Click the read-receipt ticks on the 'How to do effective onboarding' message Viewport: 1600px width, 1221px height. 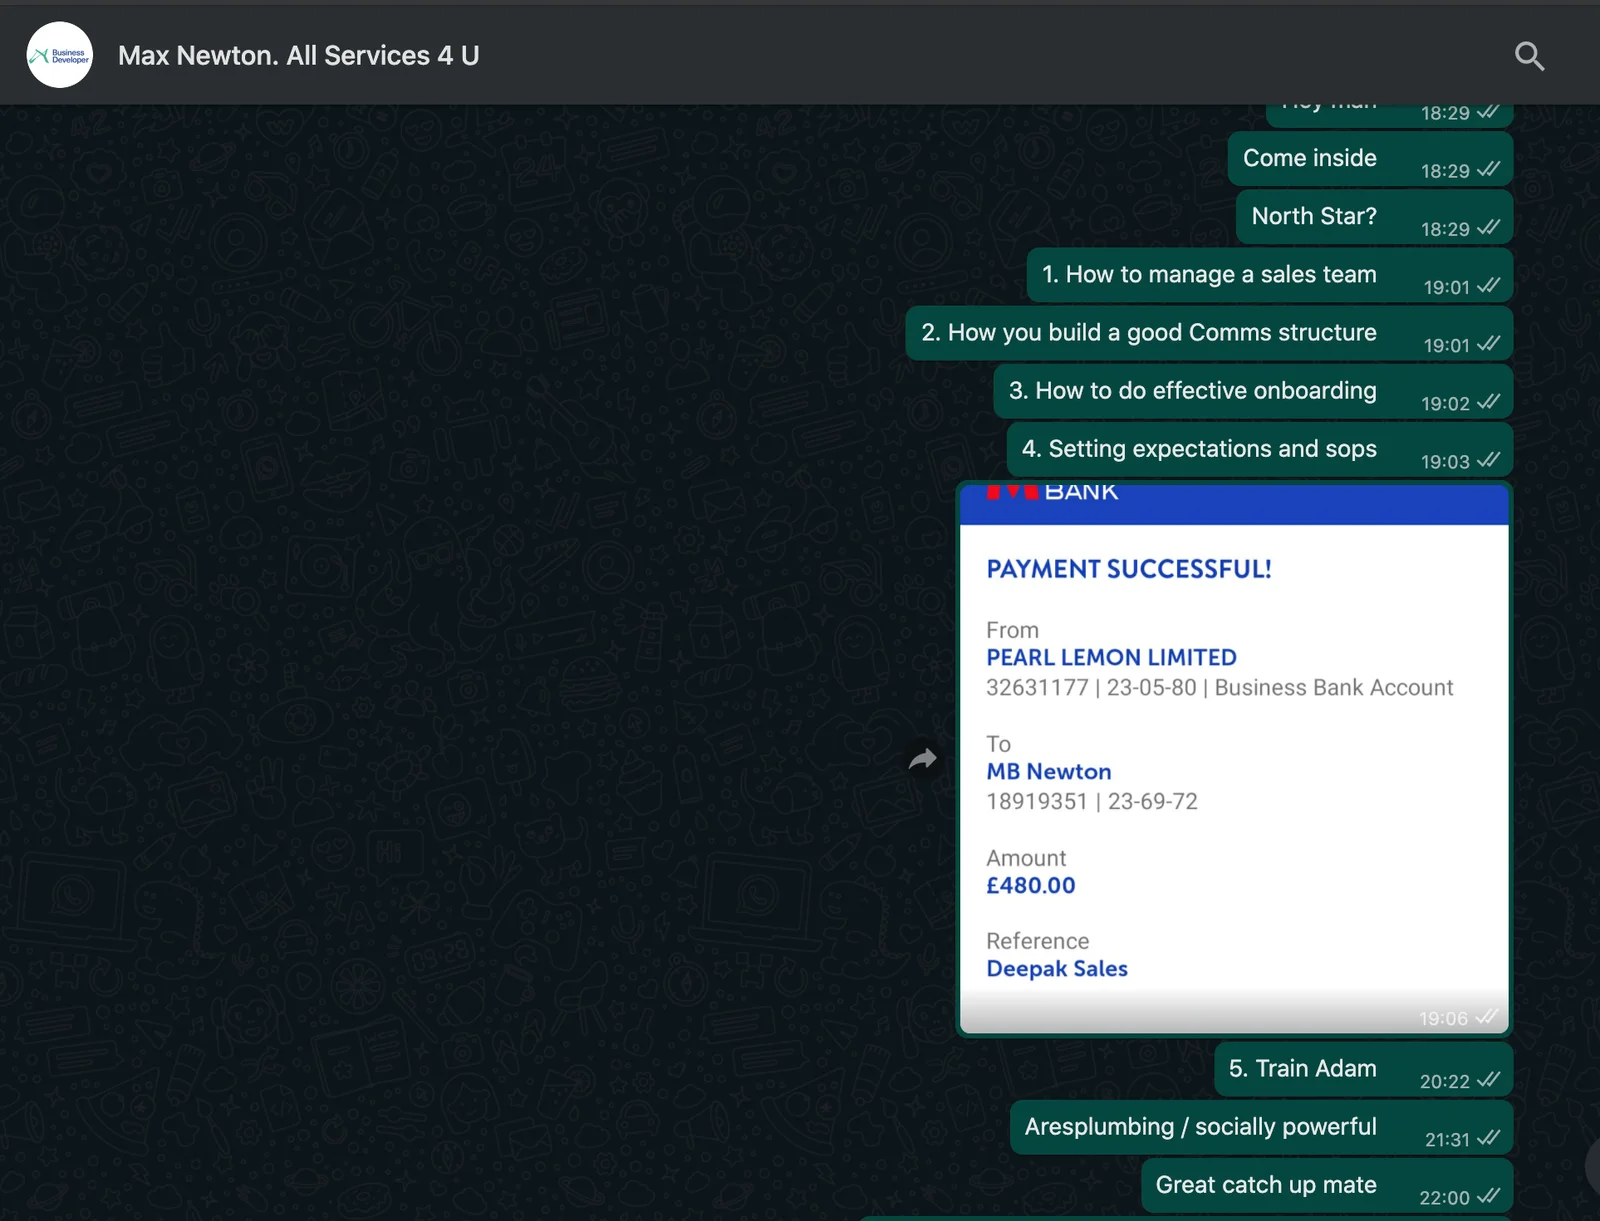[1488, 401]
